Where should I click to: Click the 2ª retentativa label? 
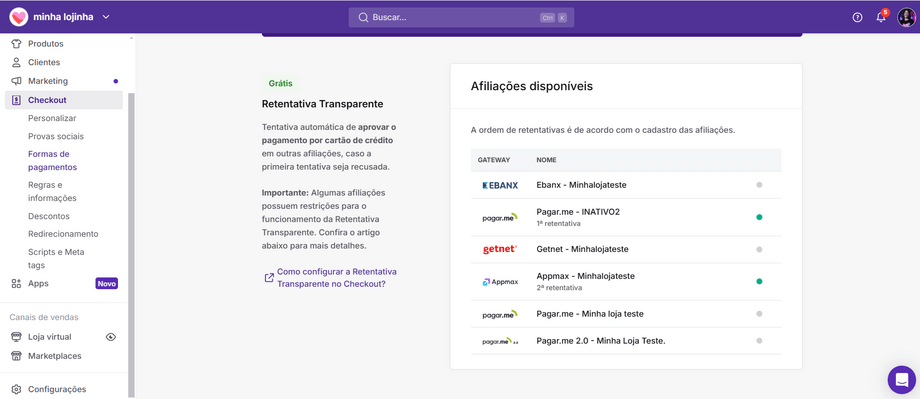click(559, 288)
